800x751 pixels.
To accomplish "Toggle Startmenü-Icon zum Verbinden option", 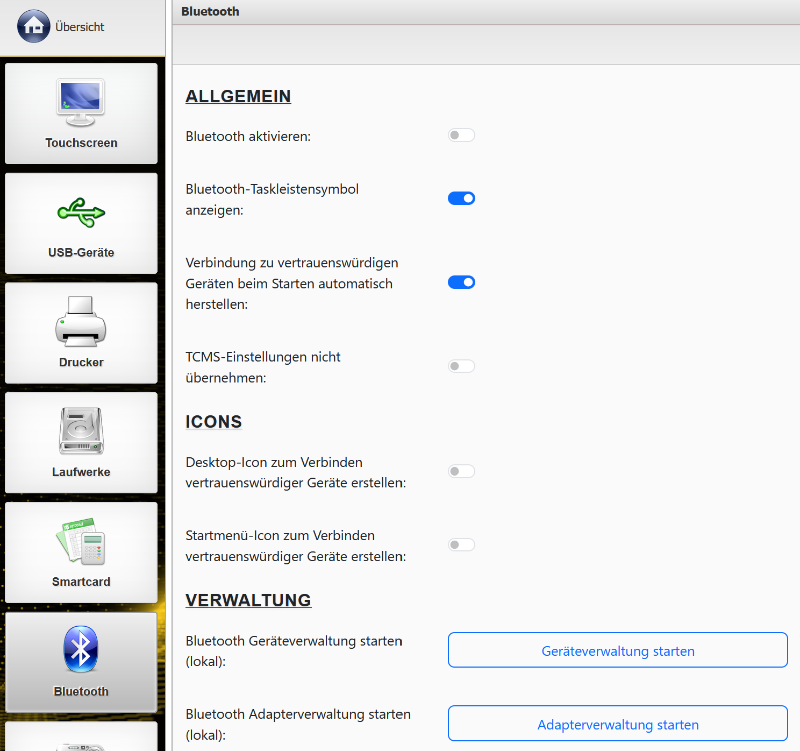I will pos(461,545).
